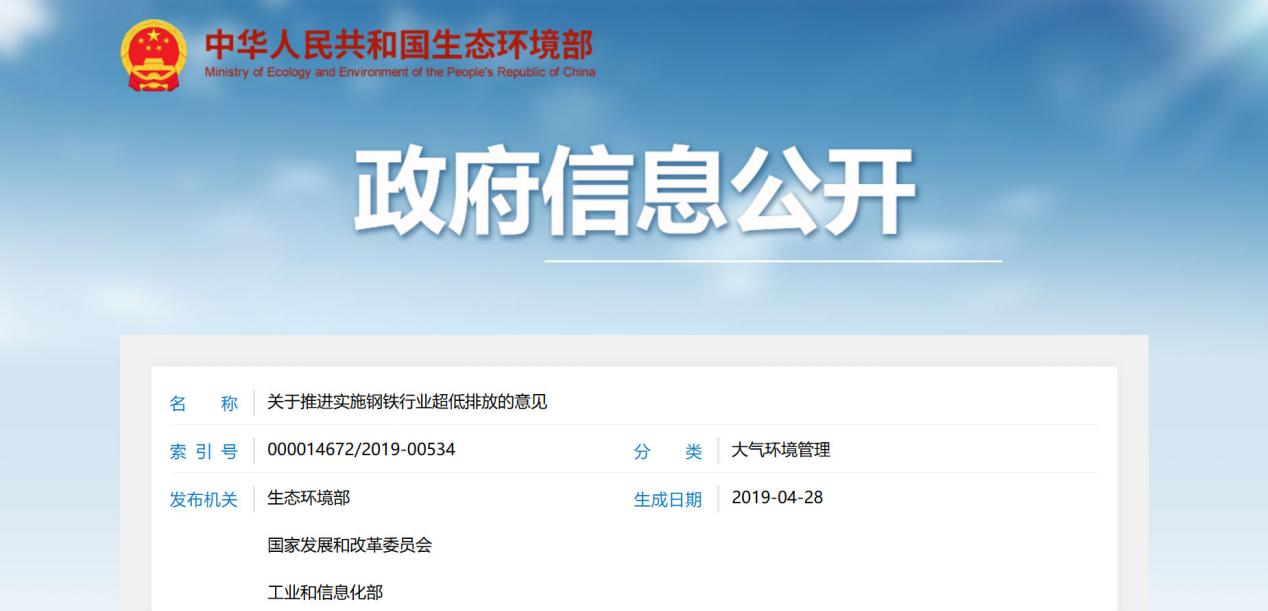Viewport: 1268px width, 611px height.
Task: Click the 工业和信息化部 agency entry
Action: (325, 592)
